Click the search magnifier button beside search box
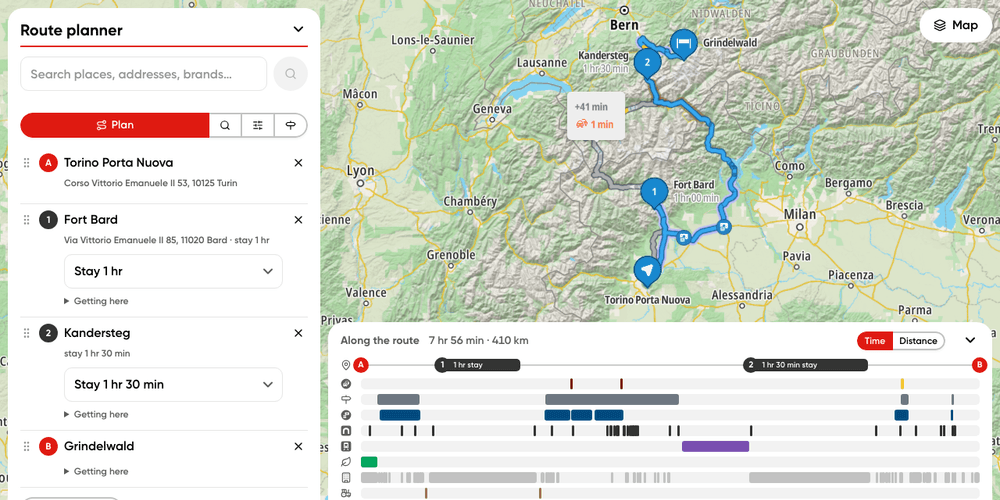Image resolution: width=1000 pixels, height=500 pixels. (290, 74)
